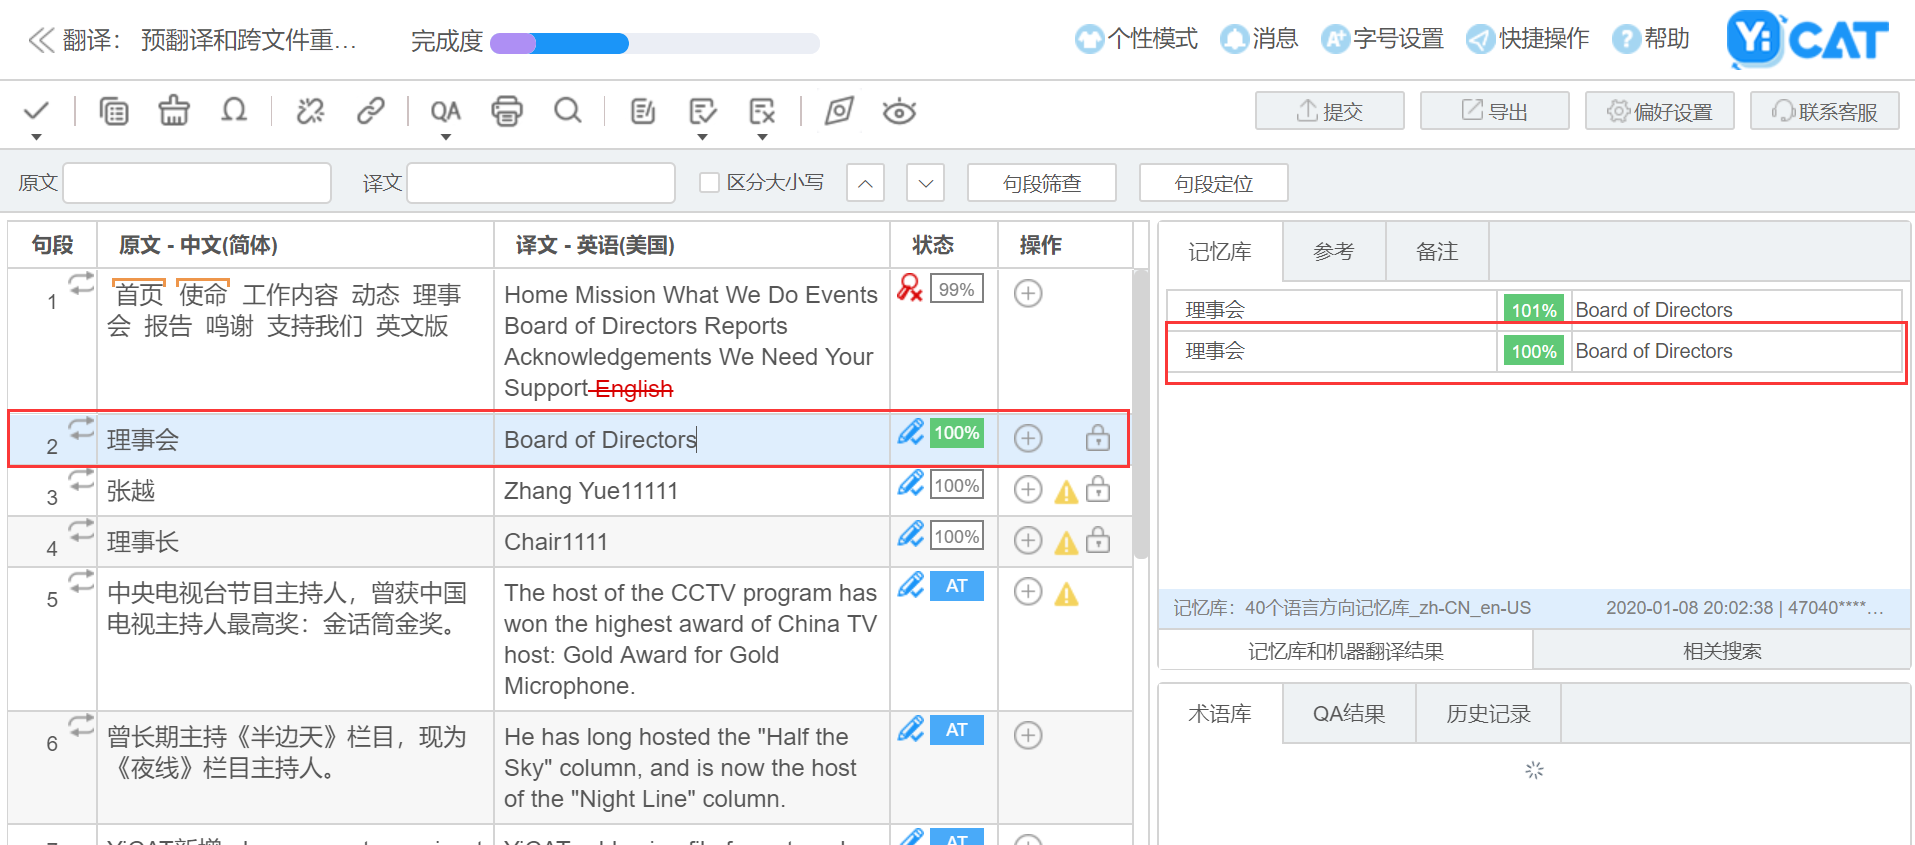Screen dimensions: 1915x845
Task: Click the link chain icon in toolbar
Action: click(371, 111)
